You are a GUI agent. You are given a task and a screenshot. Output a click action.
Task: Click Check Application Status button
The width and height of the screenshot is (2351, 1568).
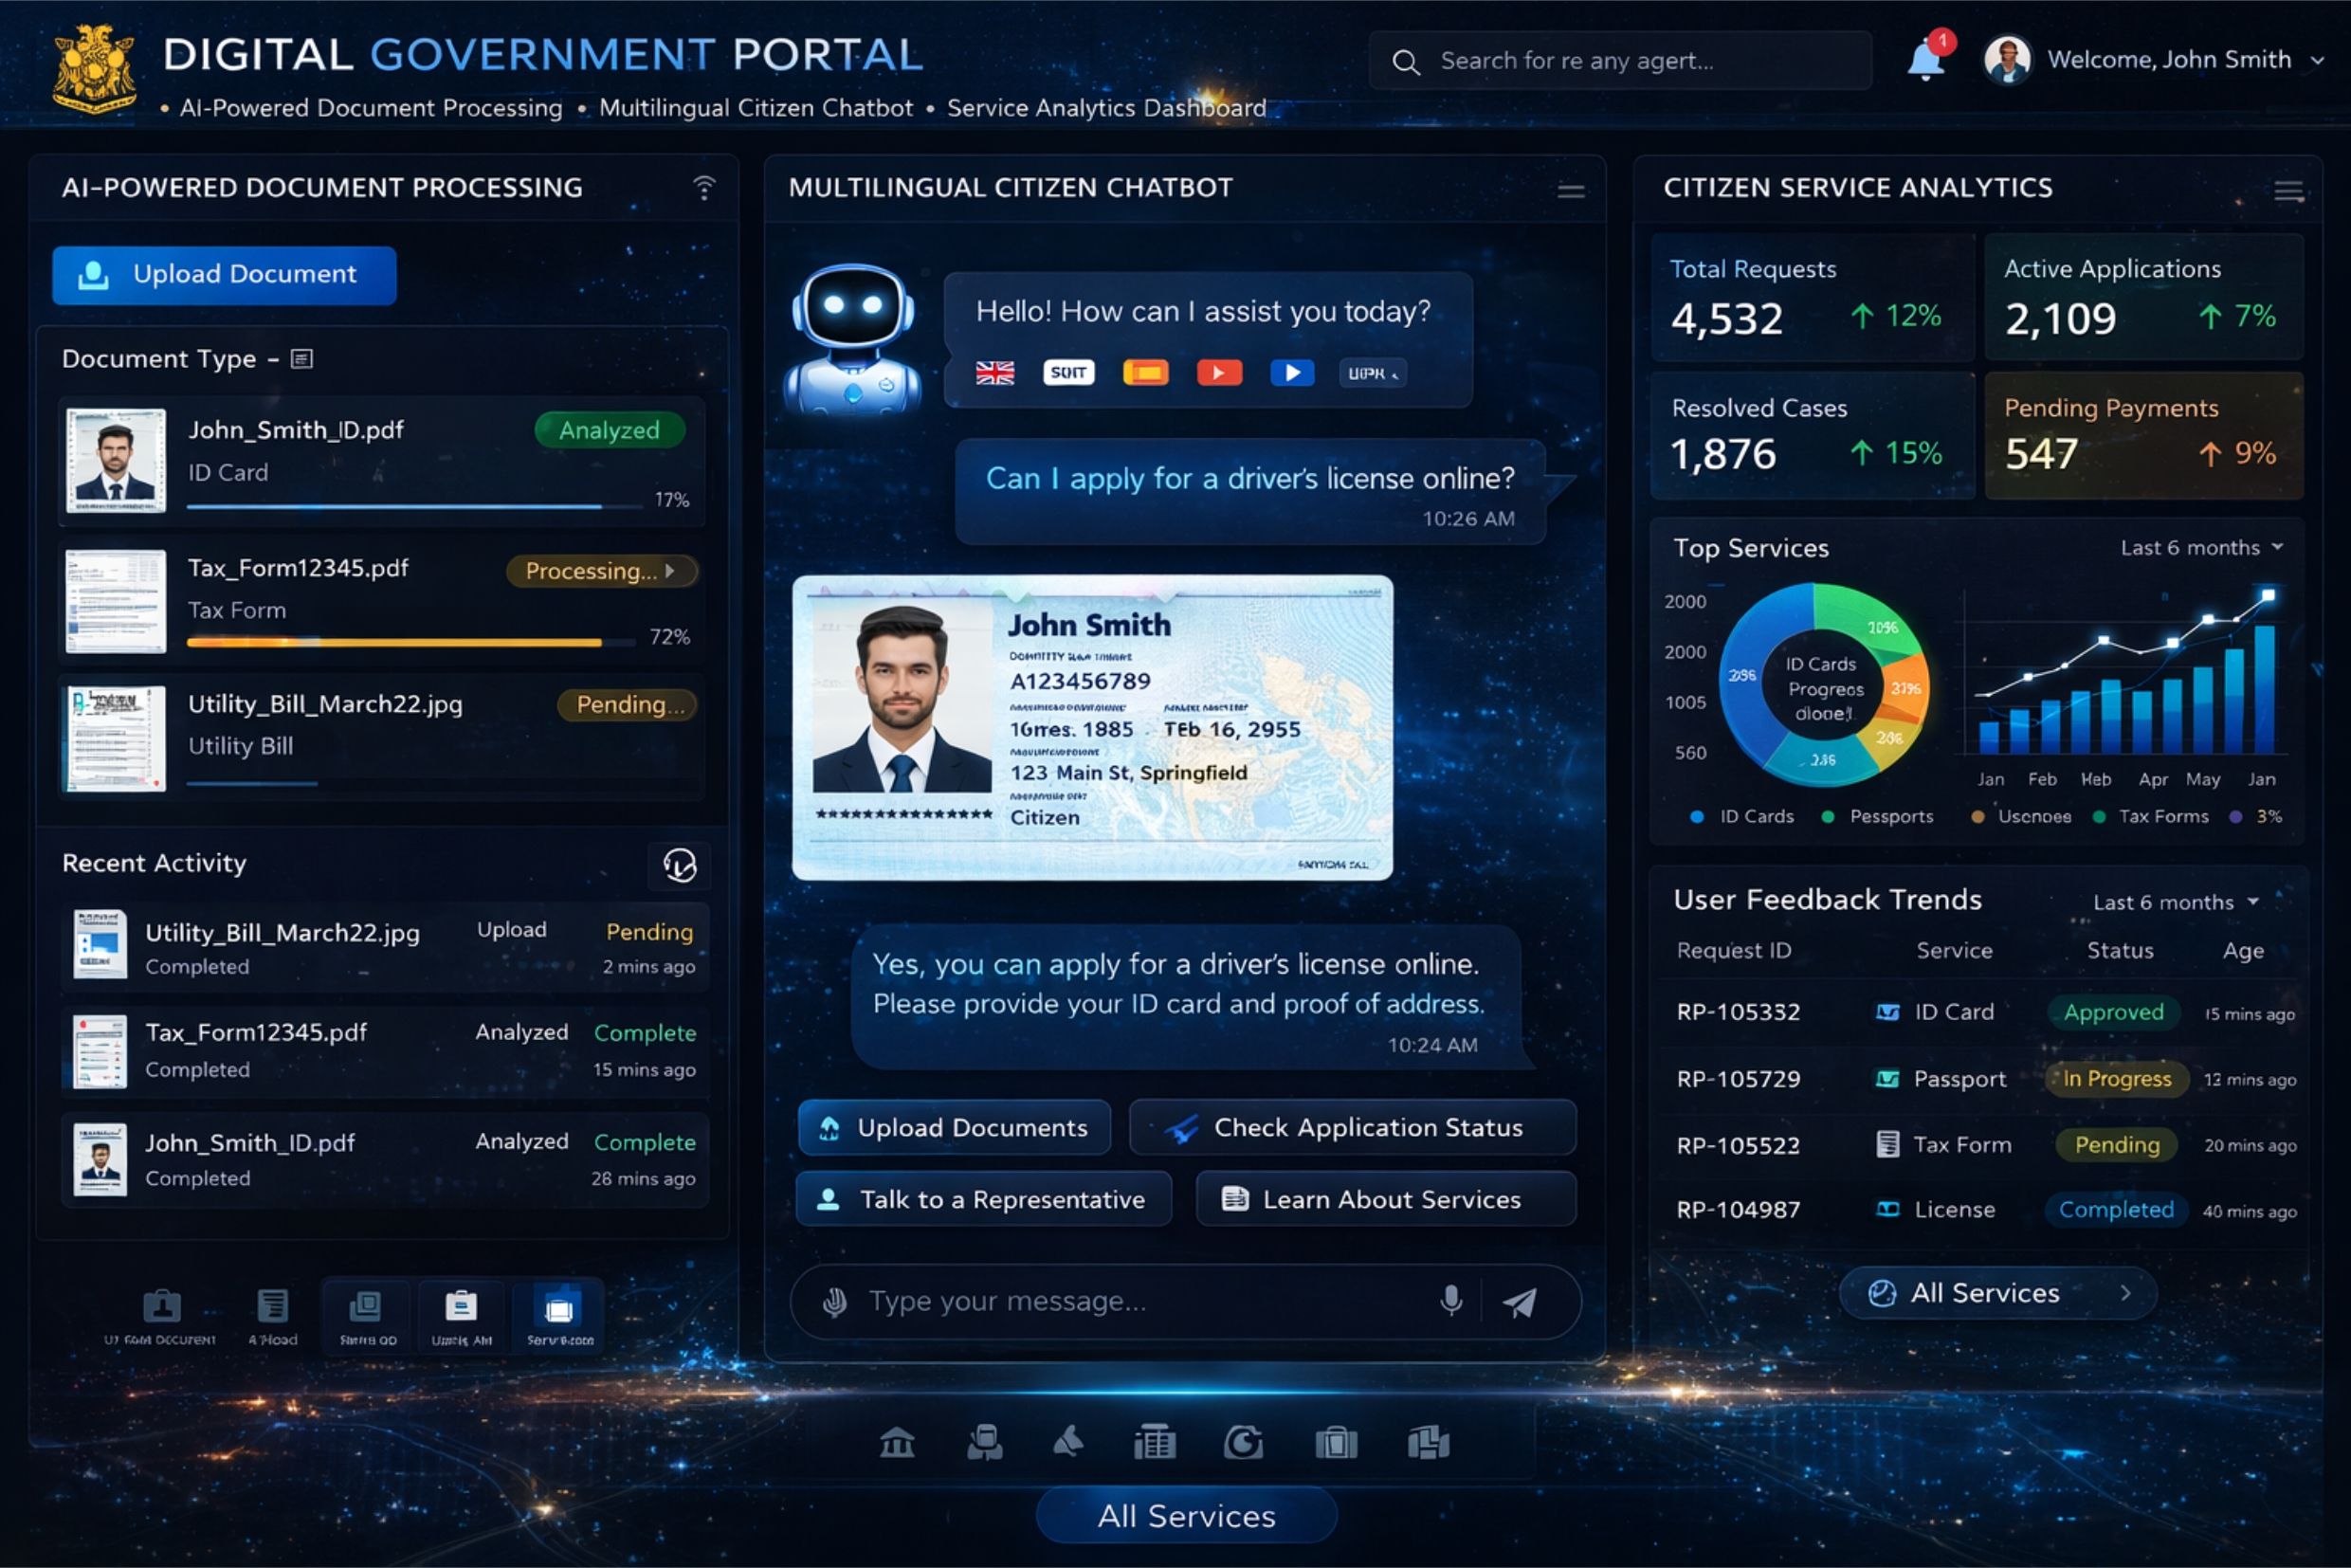pos(1352,1127)
